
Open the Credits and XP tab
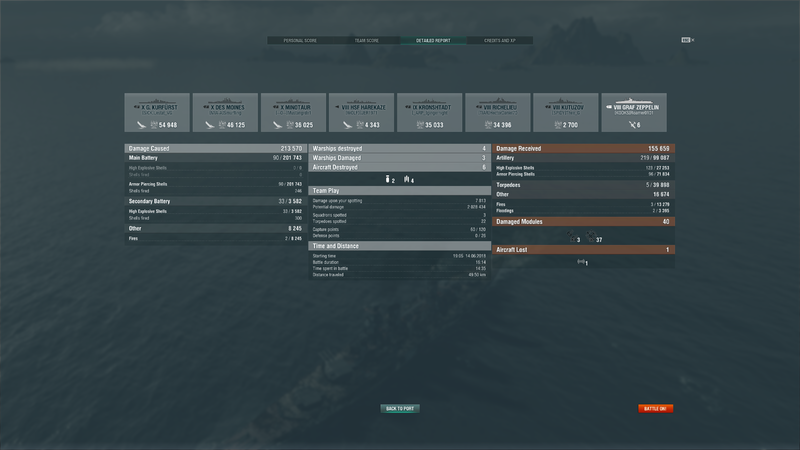point(499,40)
